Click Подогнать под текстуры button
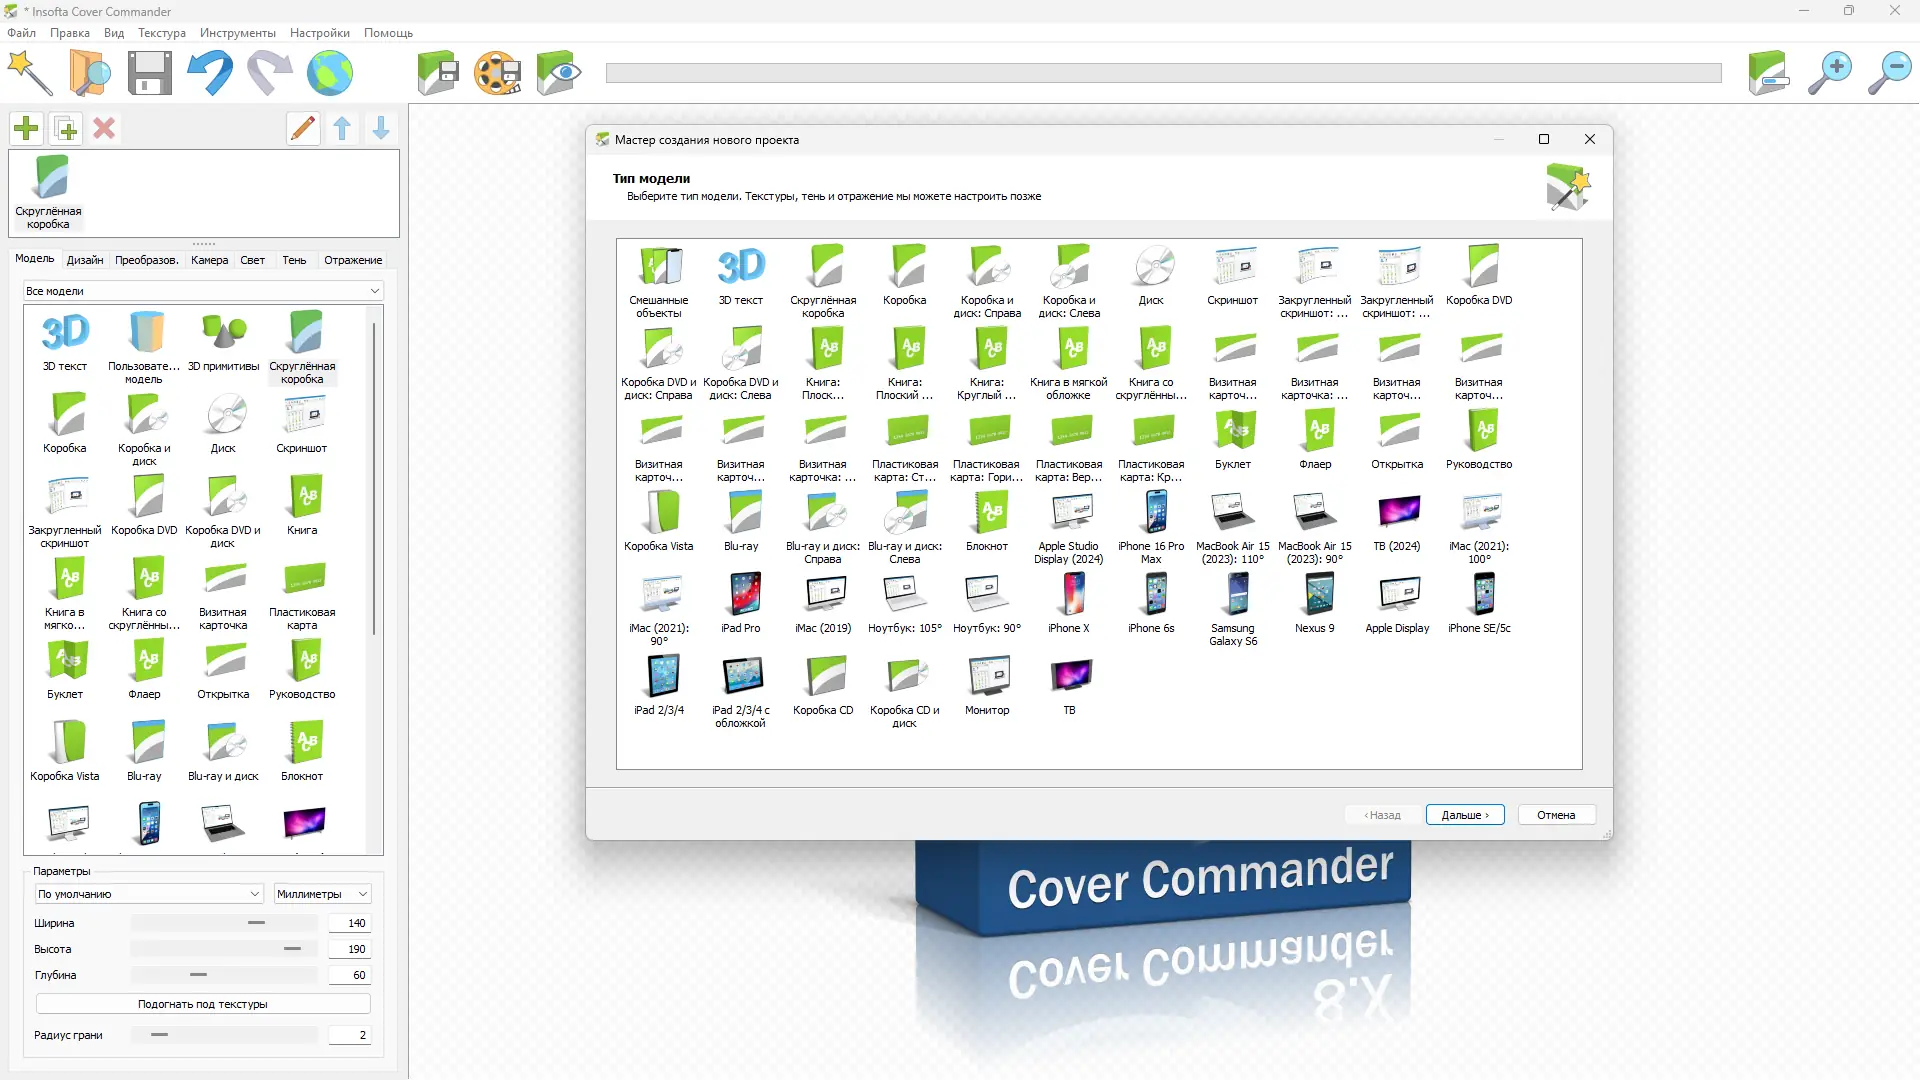This screenshot has width=1920, height=1080. (x=203, y=1004)
